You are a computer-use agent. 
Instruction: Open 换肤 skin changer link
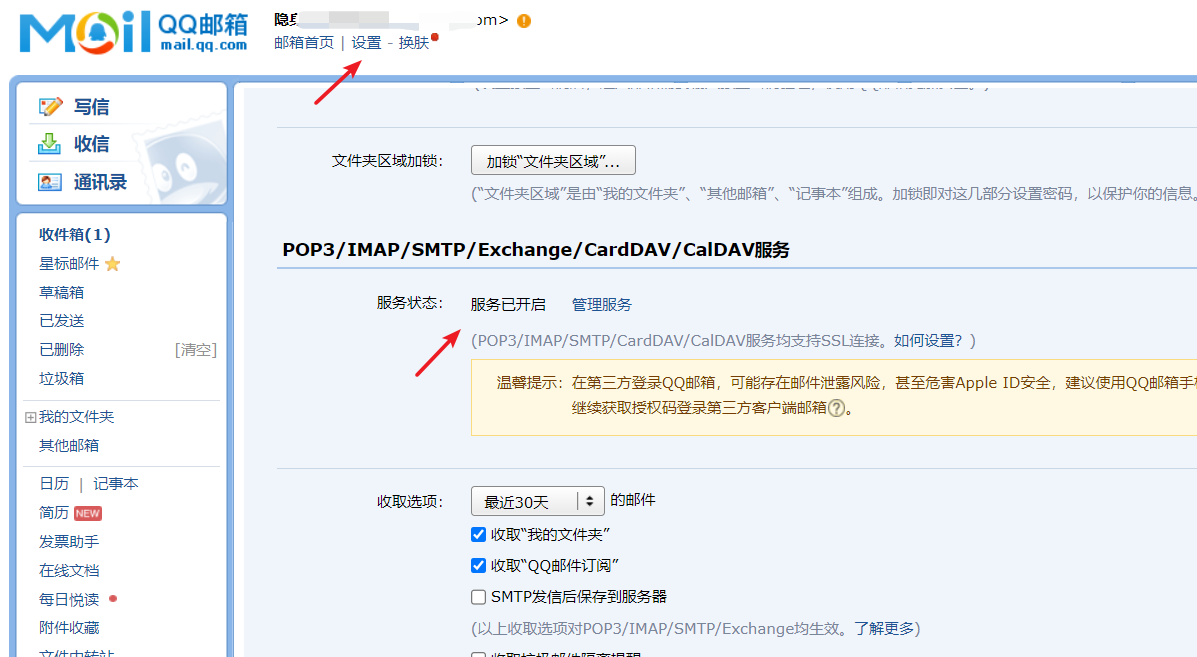click(x=414, y=43)
